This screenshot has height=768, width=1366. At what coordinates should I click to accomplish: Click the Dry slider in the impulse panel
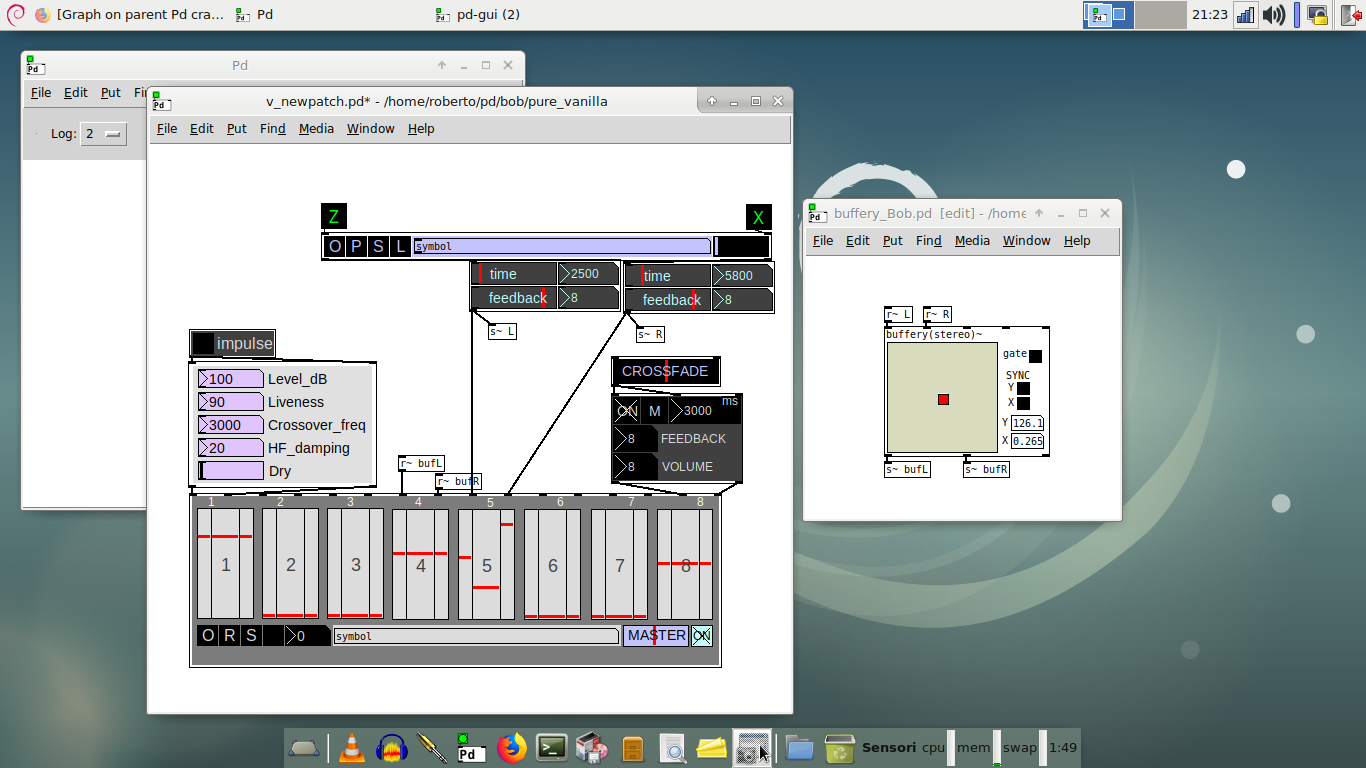(231, 471)
